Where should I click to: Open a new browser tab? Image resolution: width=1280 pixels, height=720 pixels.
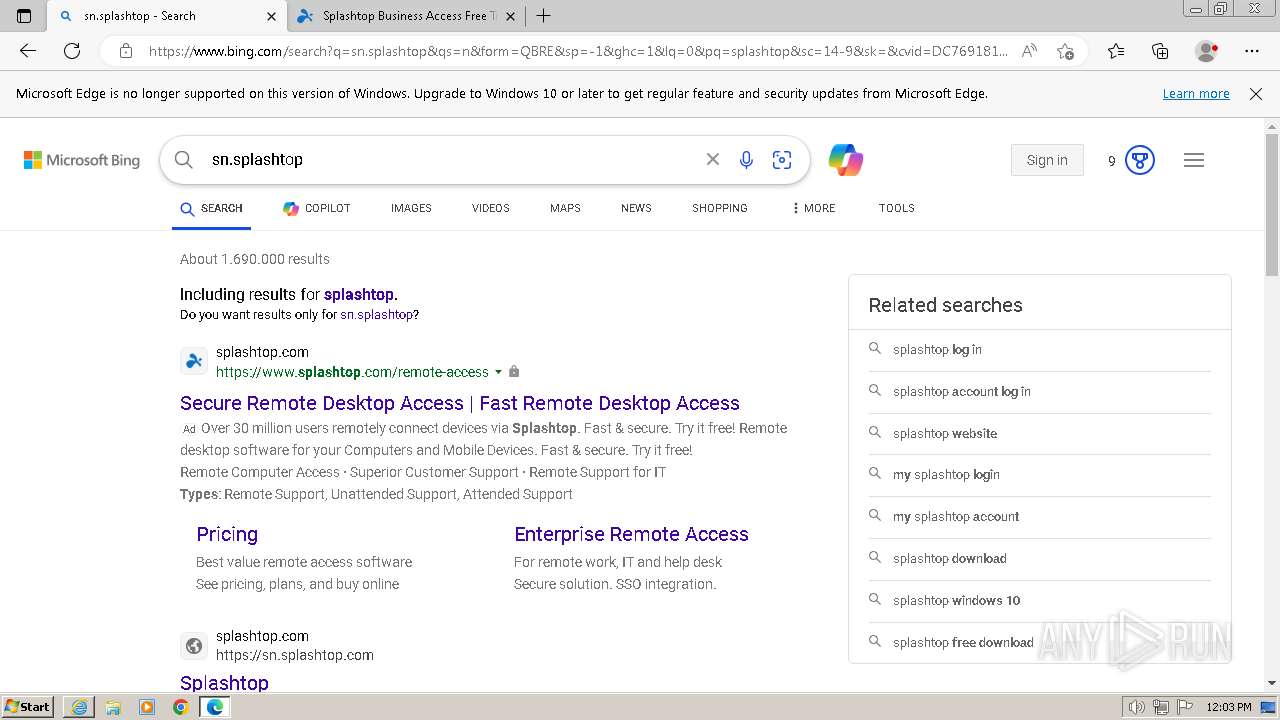pyautogui.click(x=543, y=16)
